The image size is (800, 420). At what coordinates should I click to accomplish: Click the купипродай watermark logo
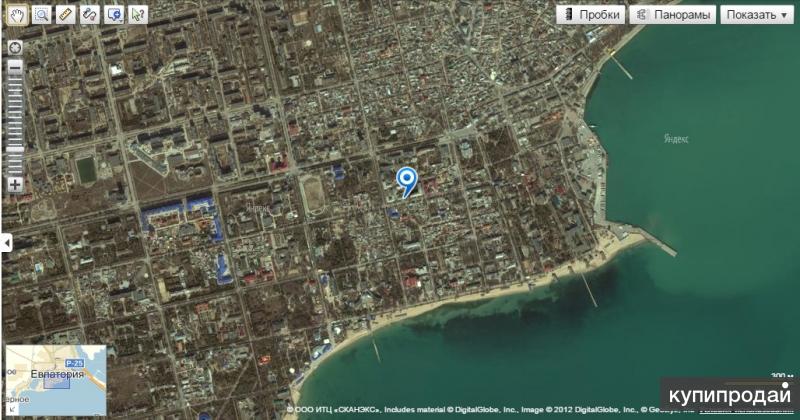[x=728, y=396]
